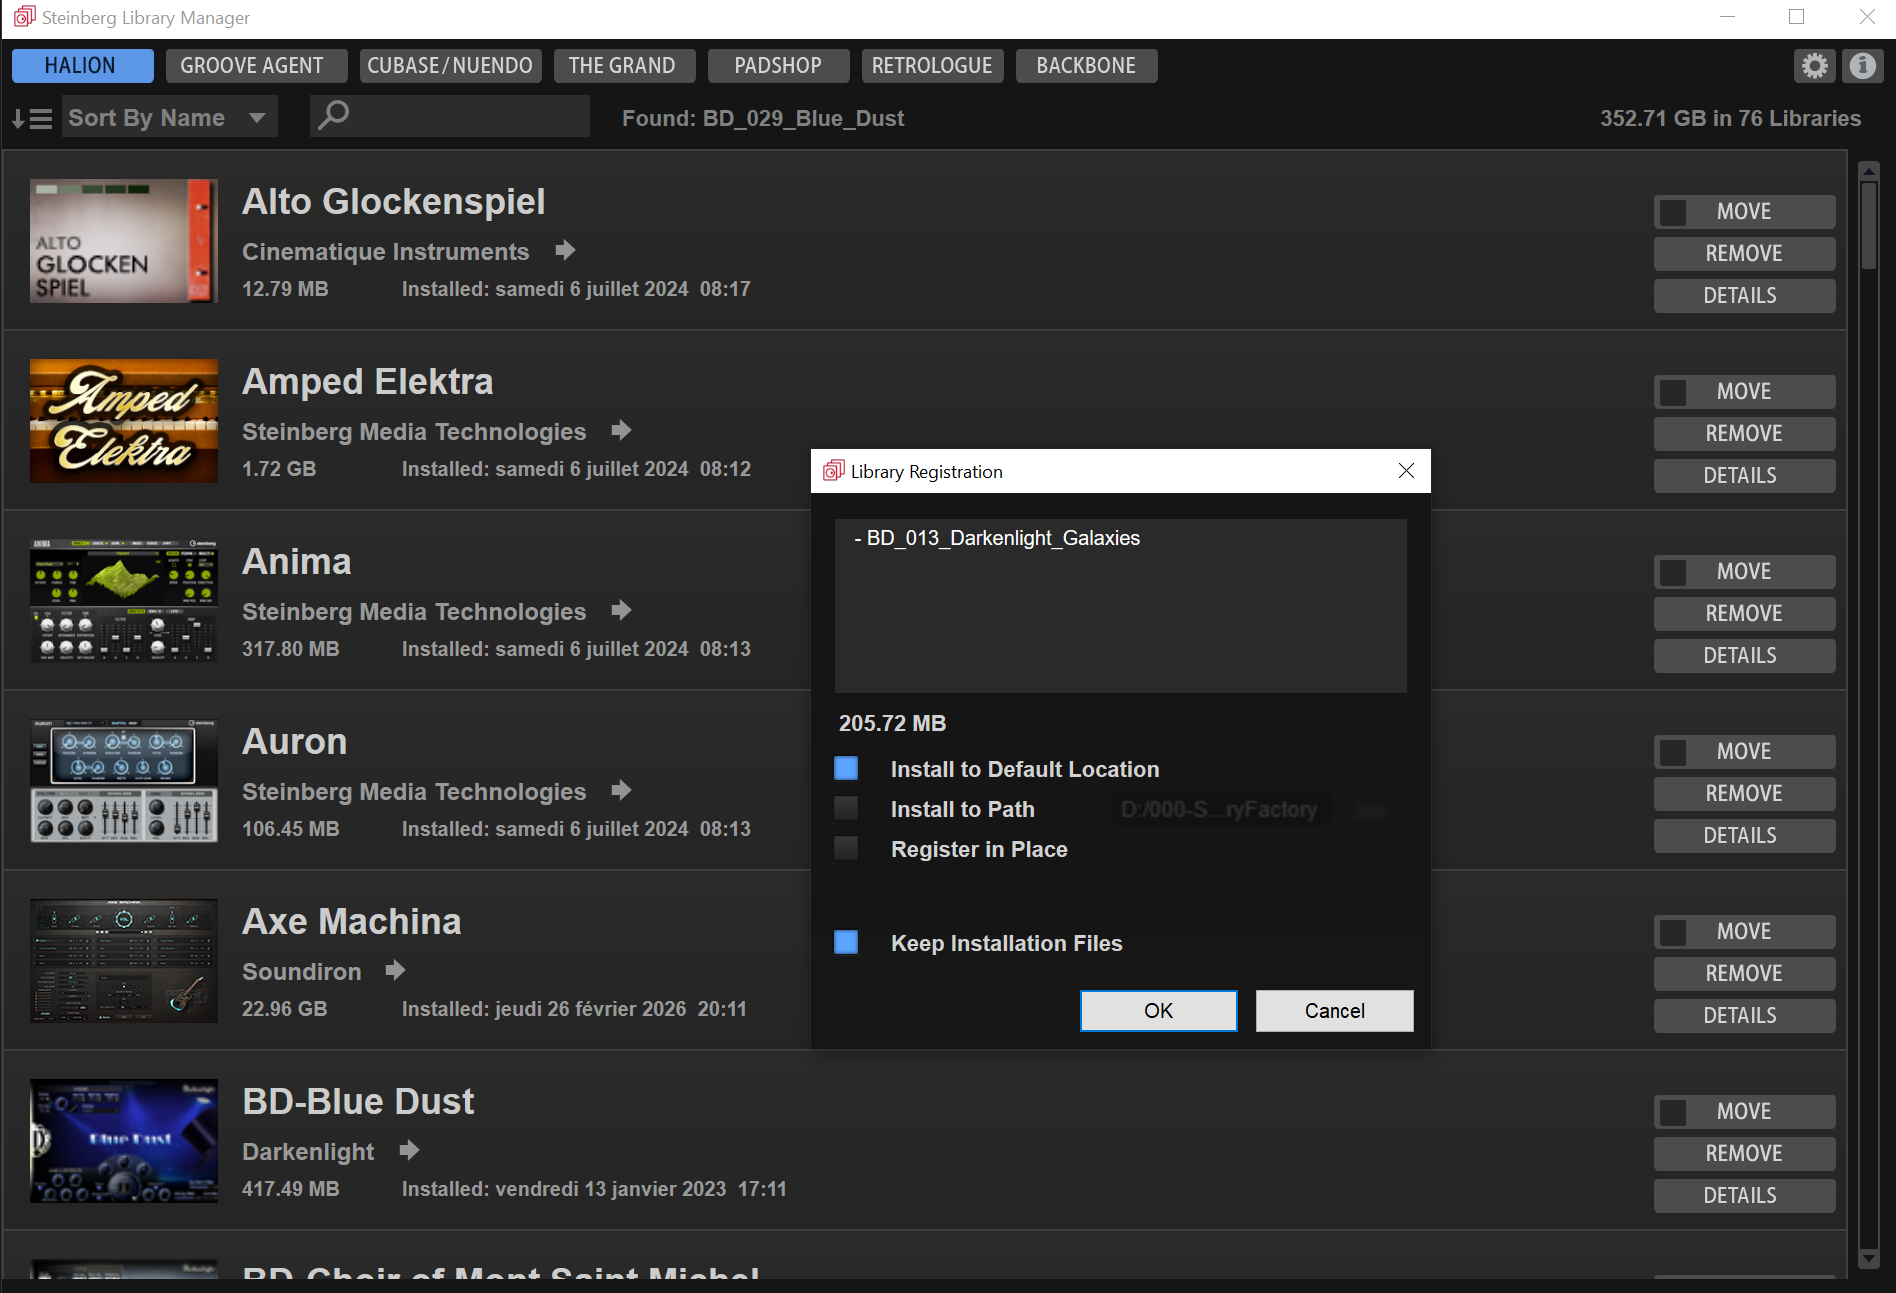The height and width of the screenshot is (1293, 1896).
Task: Cancel the Library Registration dialog
Action: pos(1334,1011)
